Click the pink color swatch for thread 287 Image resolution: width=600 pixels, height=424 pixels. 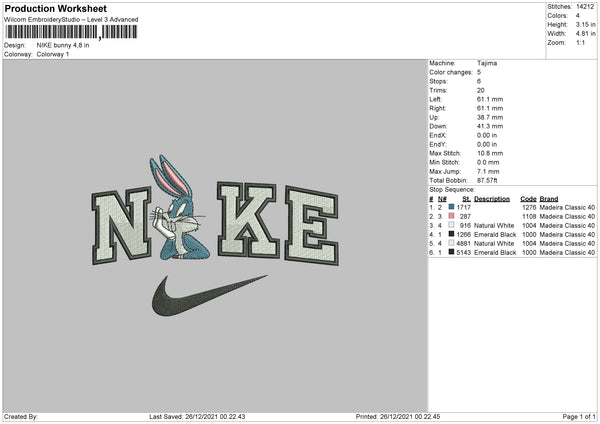click(x=453, y=215)
